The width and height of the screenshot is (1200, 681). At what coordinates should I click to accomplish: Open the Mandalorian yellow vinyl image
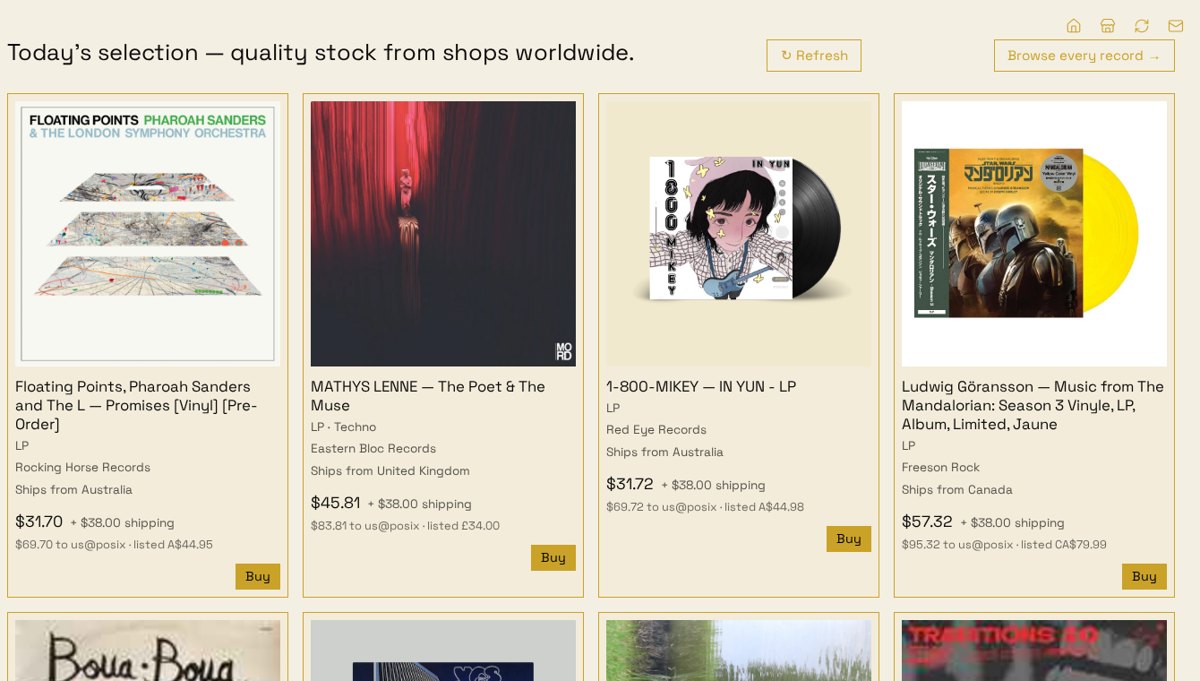(x=1034, y=234)
